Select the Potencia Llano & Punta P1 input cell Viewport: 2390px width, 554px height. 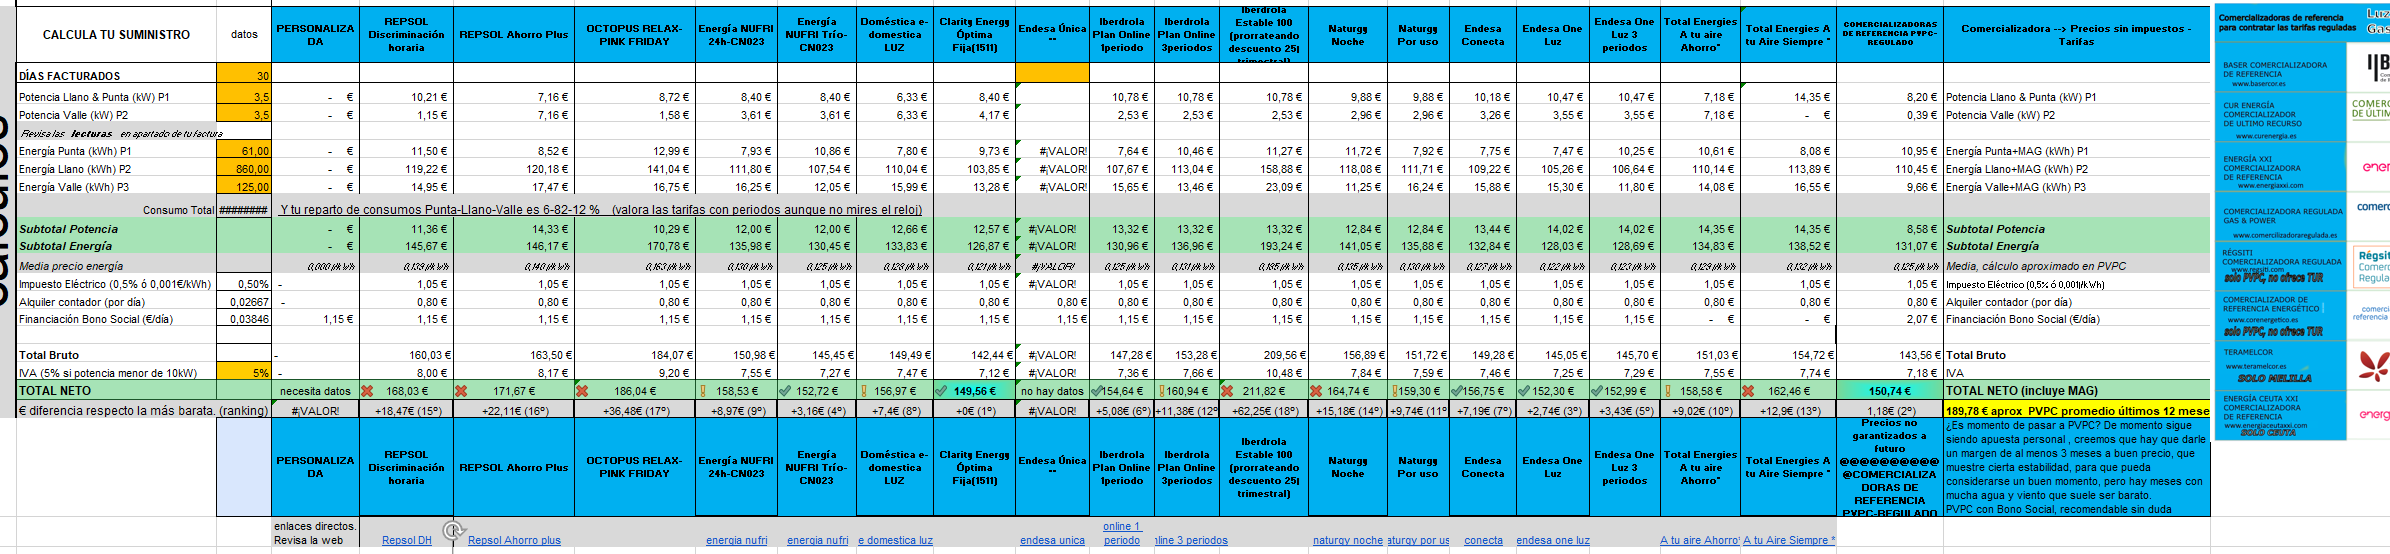pos(244,97)
